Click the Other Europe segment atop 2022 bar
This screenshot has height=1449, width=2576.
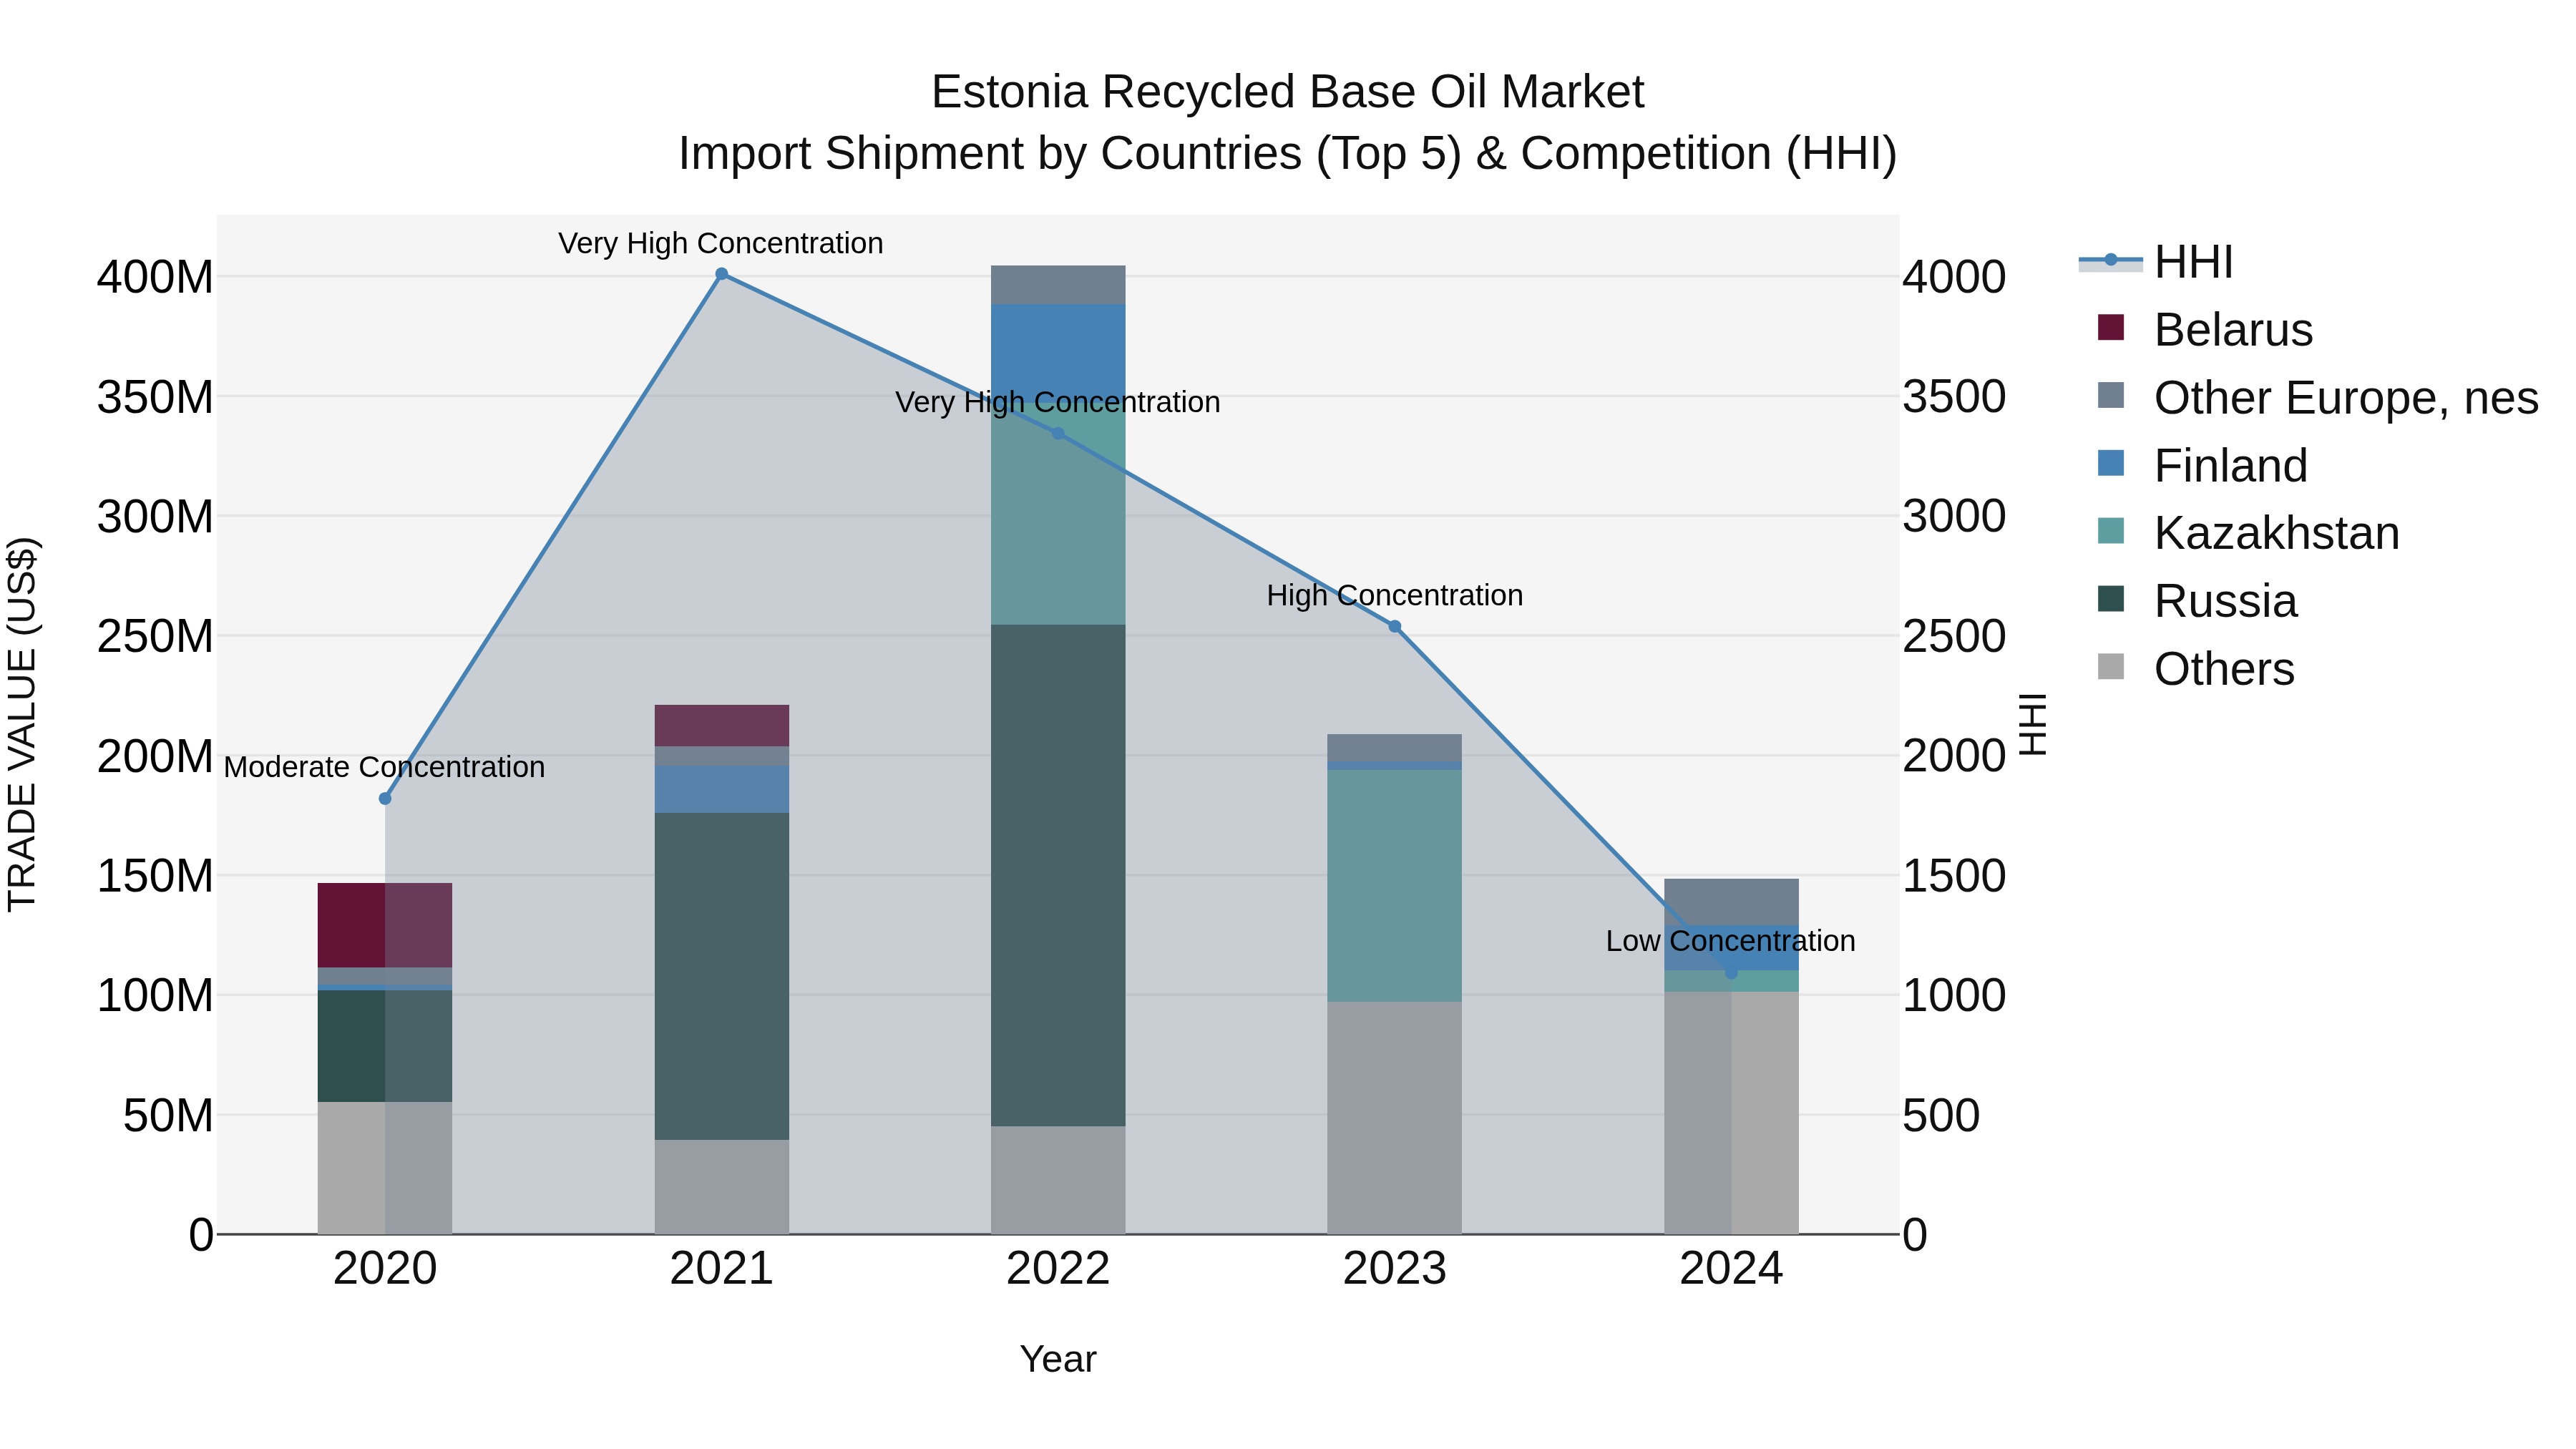click(1058, 285)
